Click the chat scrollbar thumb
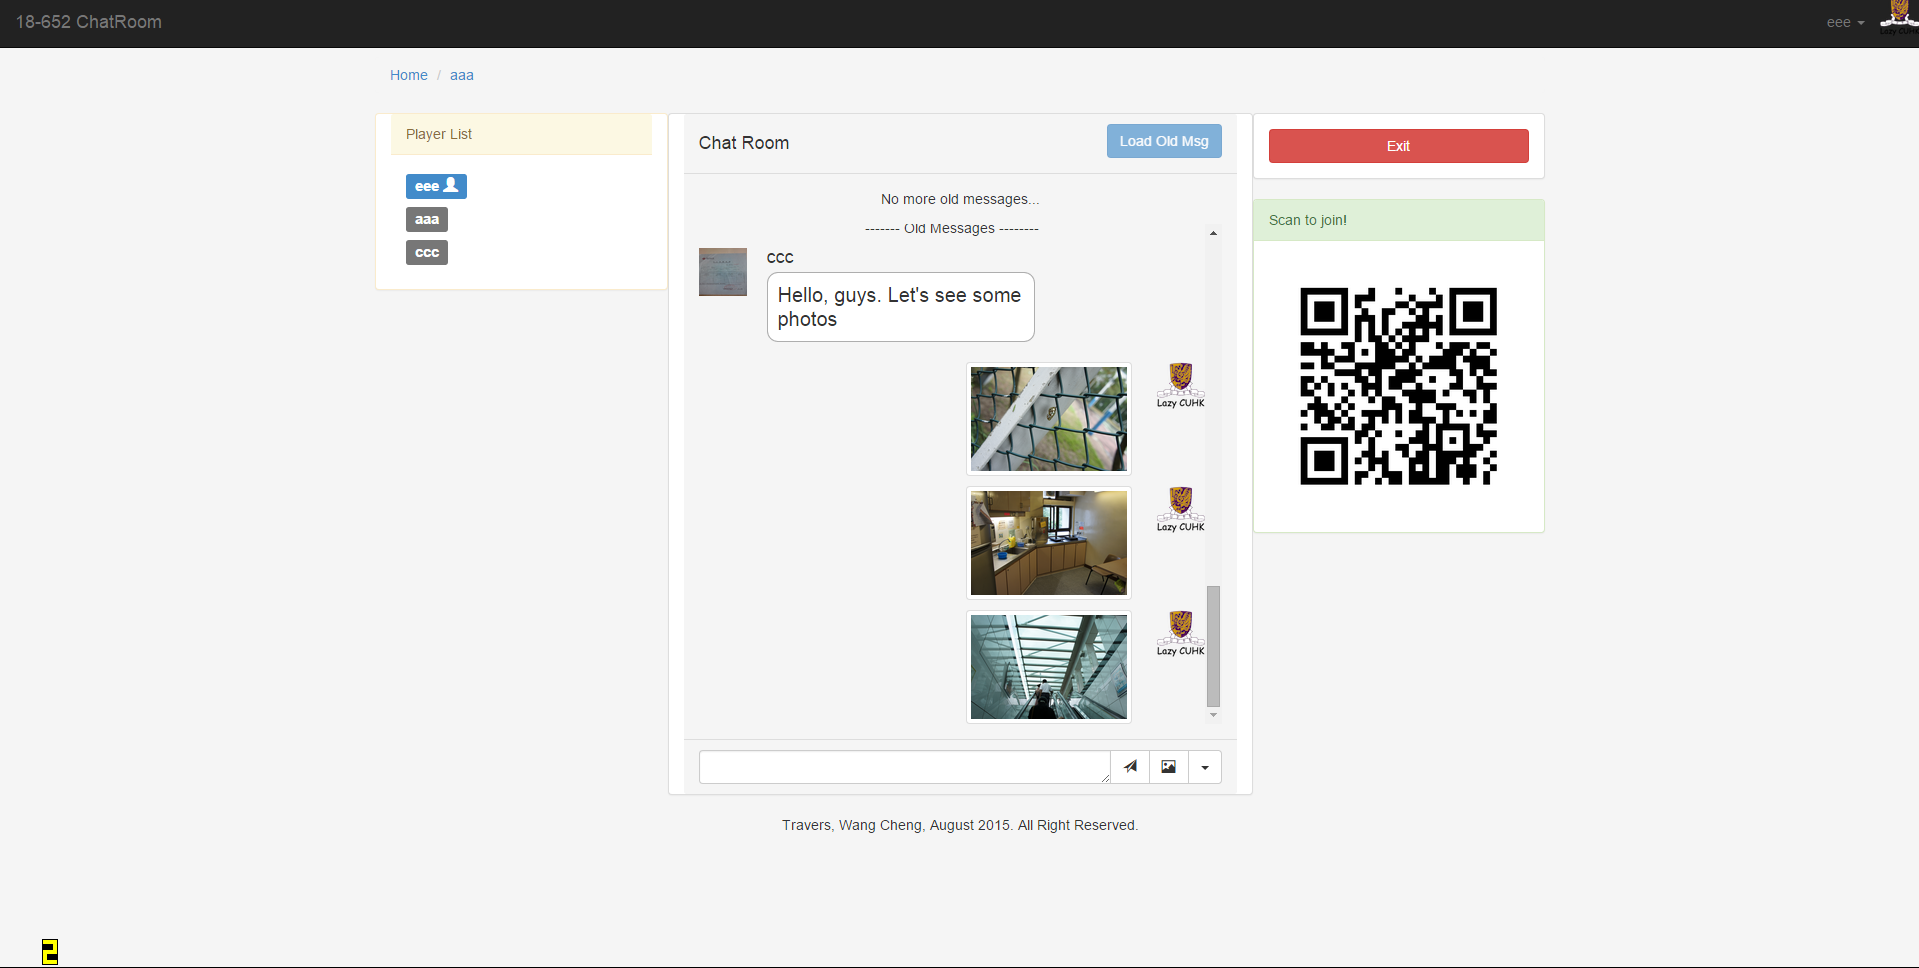1919x968 pixels. [x=1213, y=646]
